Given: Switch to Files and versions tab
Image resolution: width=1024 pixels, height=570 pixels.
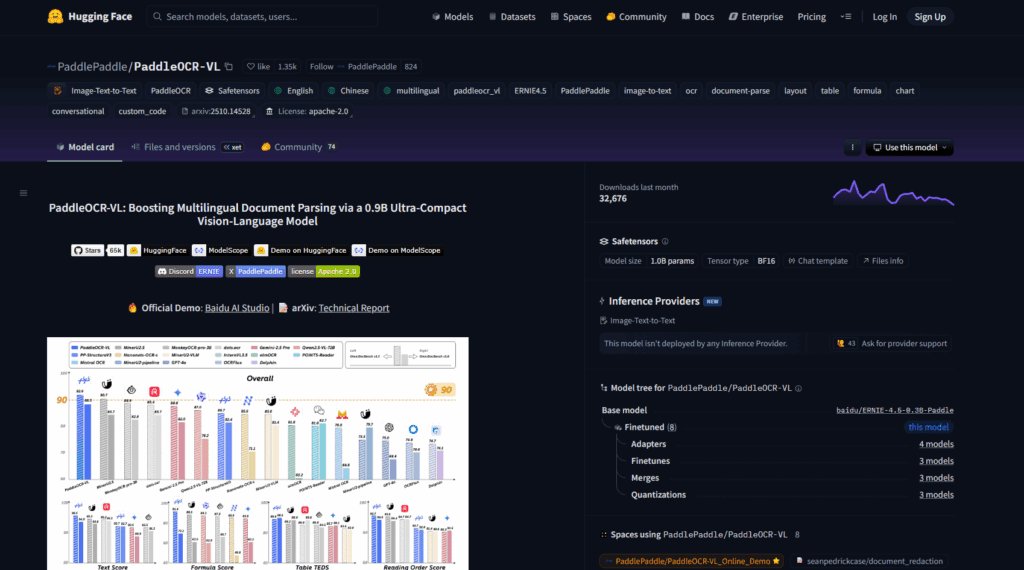Looking at the screenshot, I should (x=187, y=148).
